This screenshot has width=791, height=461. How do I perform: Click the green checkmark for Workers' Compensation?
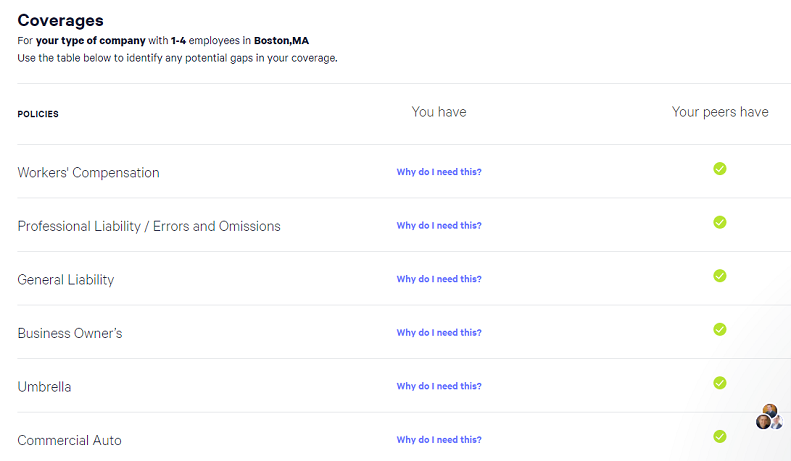pos(720,168)
